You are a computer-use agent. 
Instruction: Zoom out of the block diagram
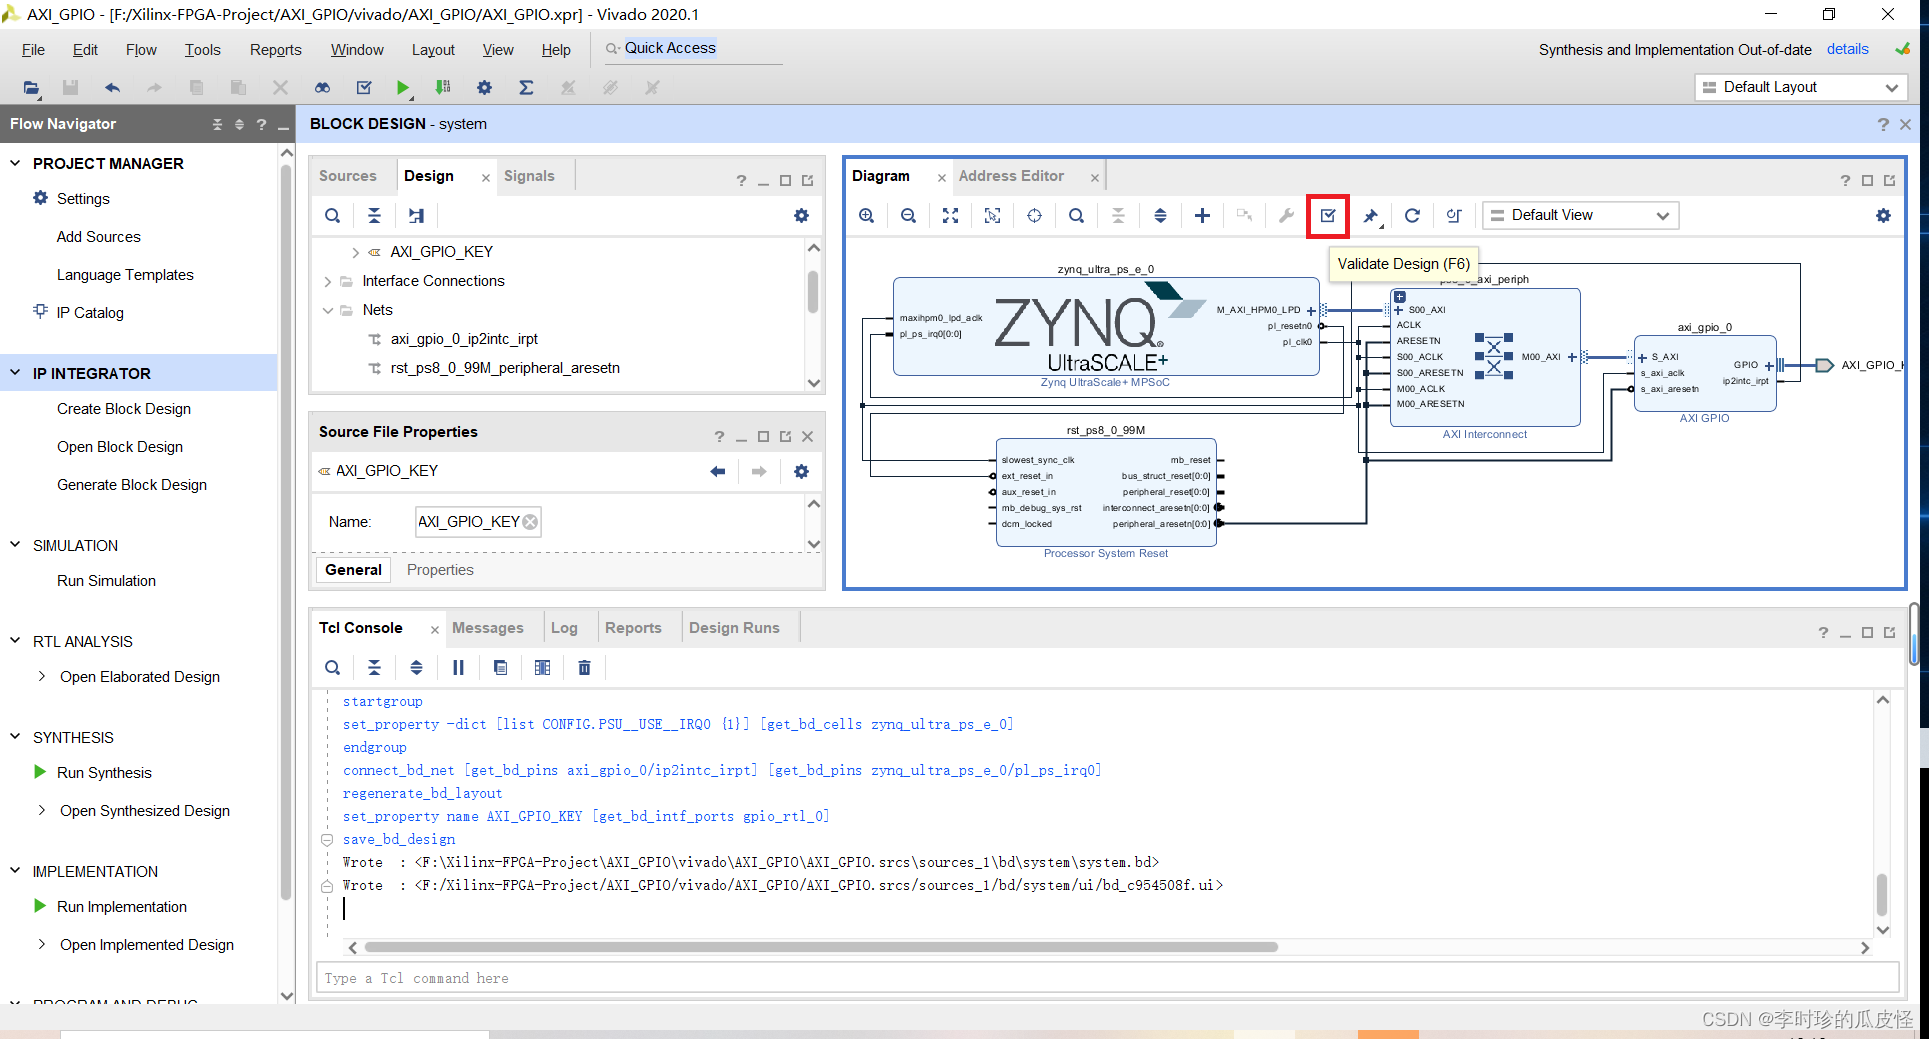(x=908, y=215)
